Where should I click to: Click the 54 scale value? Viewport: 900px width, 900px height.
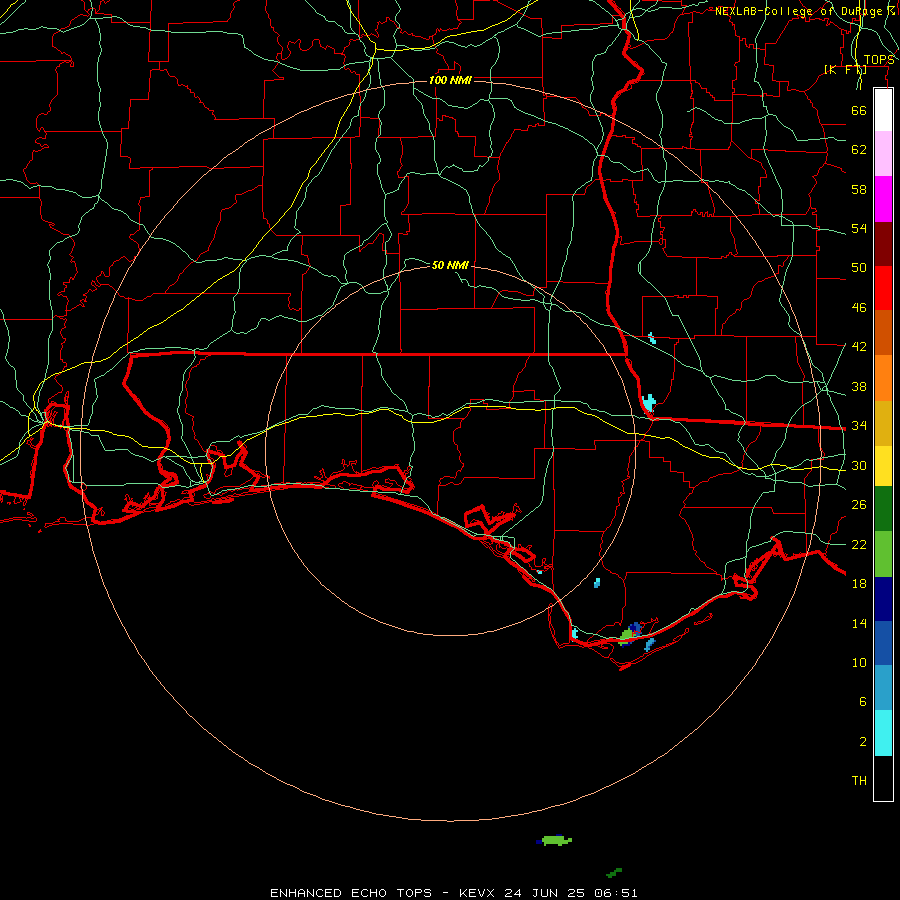(859, 228)
